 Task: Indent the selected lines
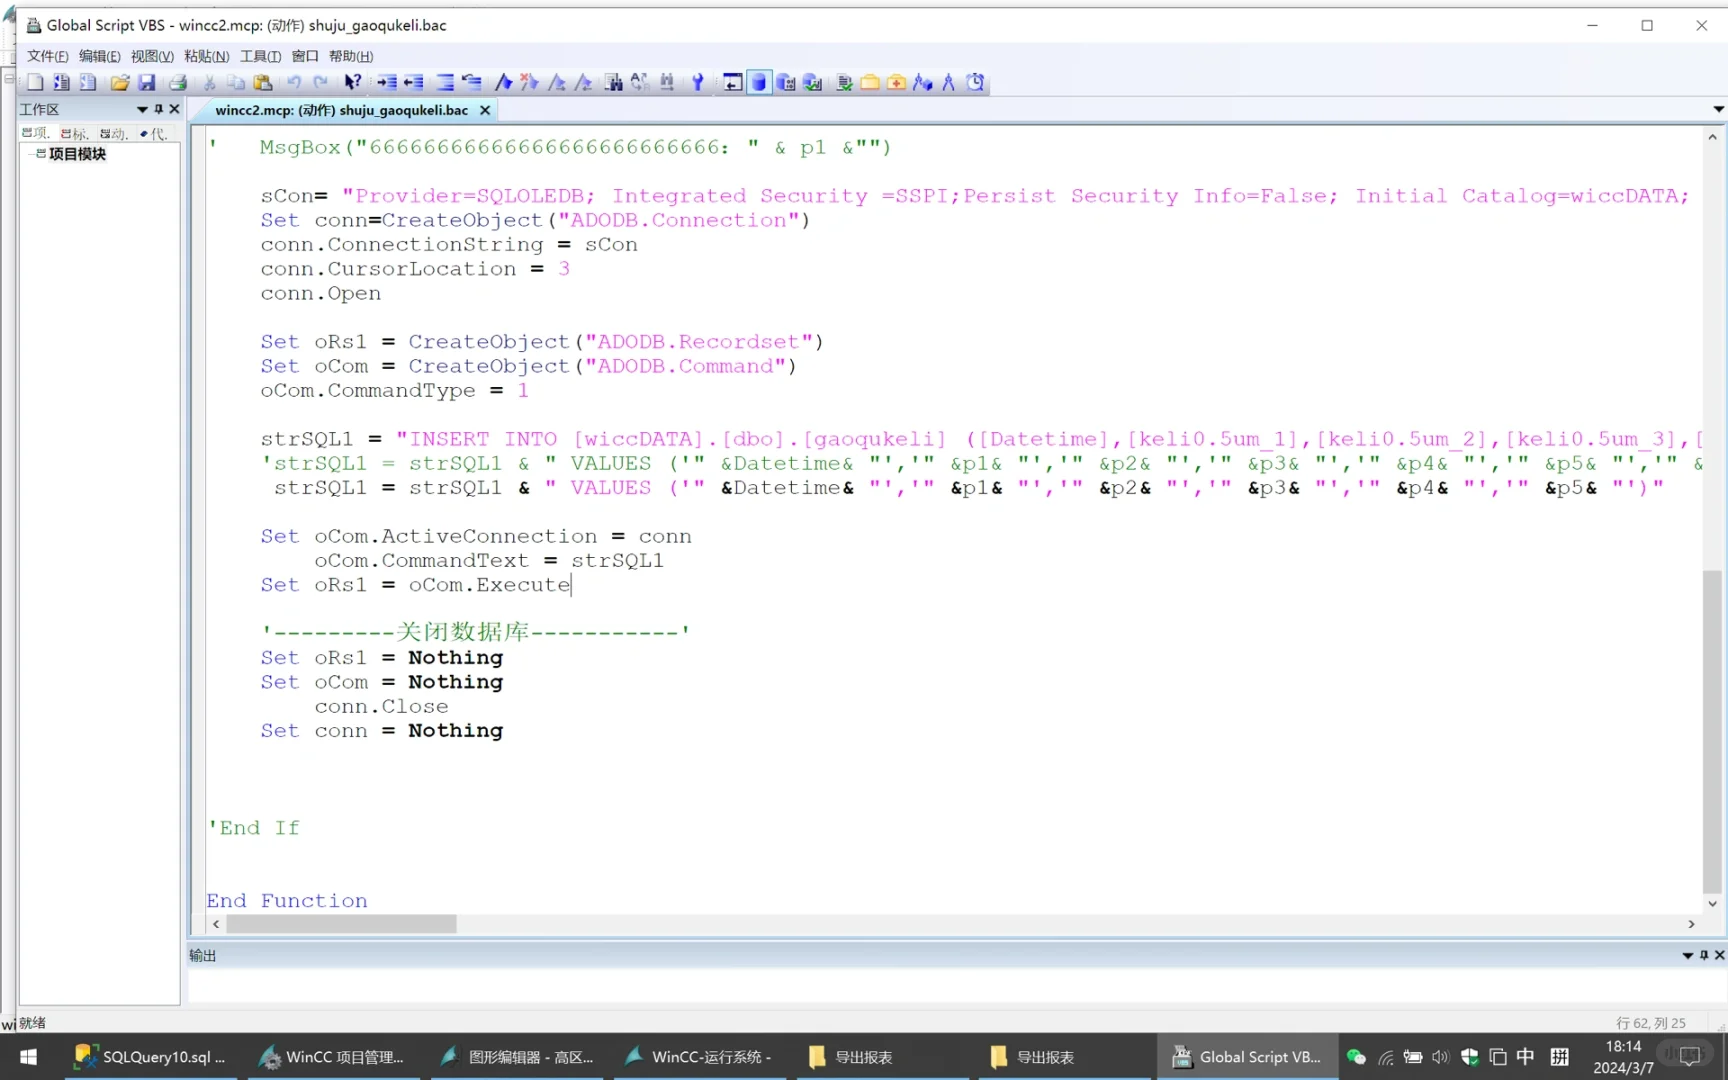(387, 83)
